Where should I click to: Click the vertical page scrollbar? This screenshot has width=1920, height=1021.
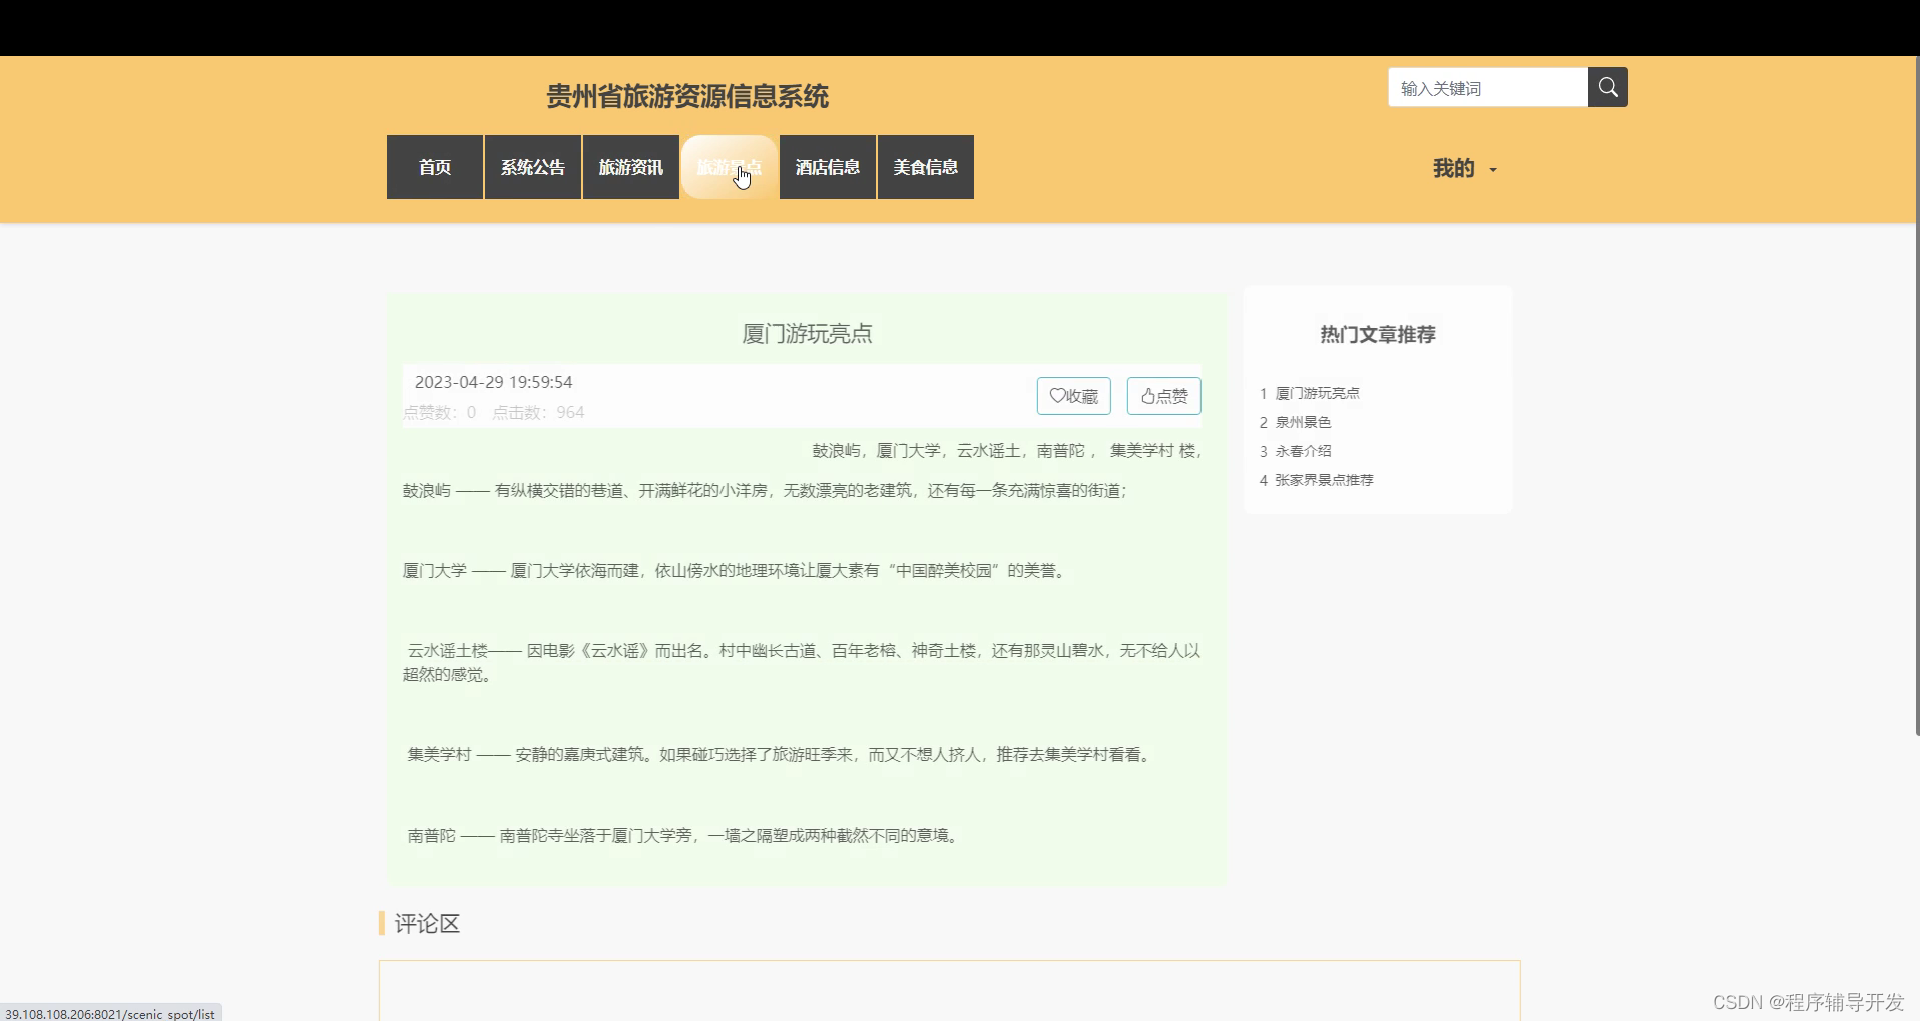click(1916, 397)
